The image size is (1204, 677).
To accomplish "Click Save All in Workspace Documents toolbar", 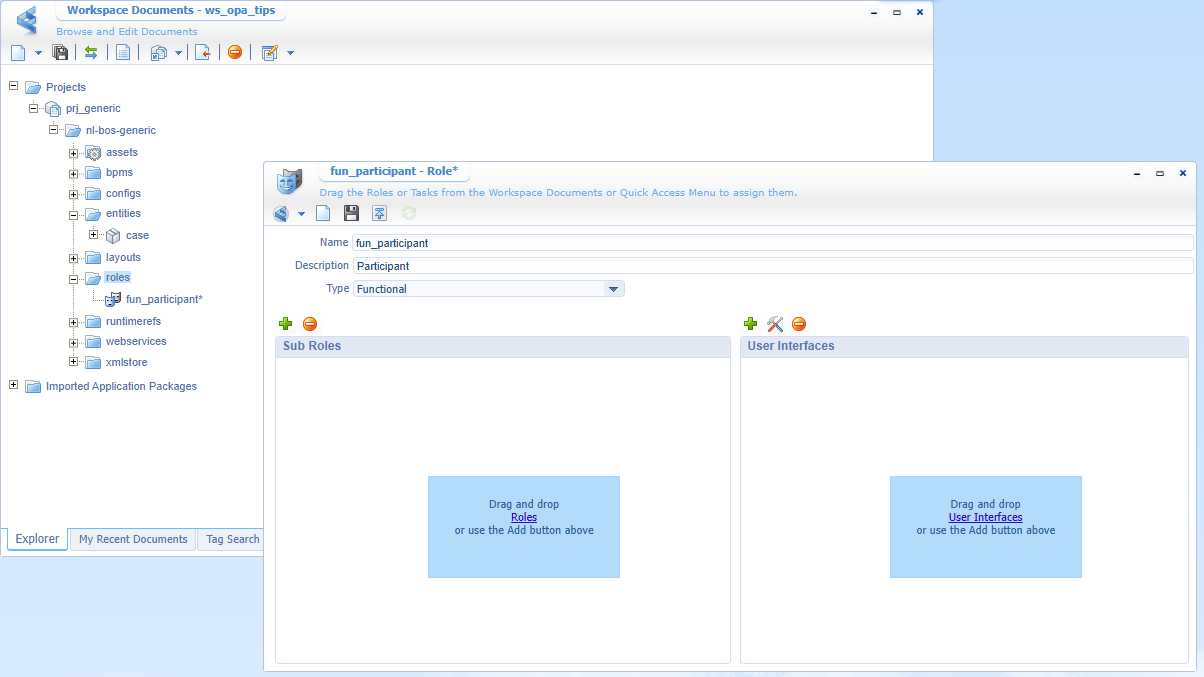I will [x=60, y=53].
